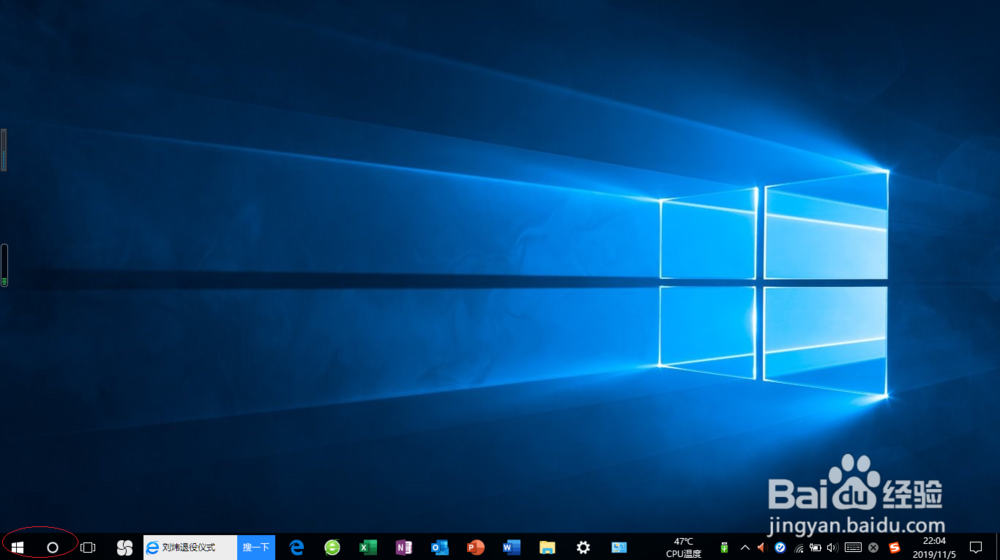
Task: Open Cortana circle search button
Action: pos(52,547)
